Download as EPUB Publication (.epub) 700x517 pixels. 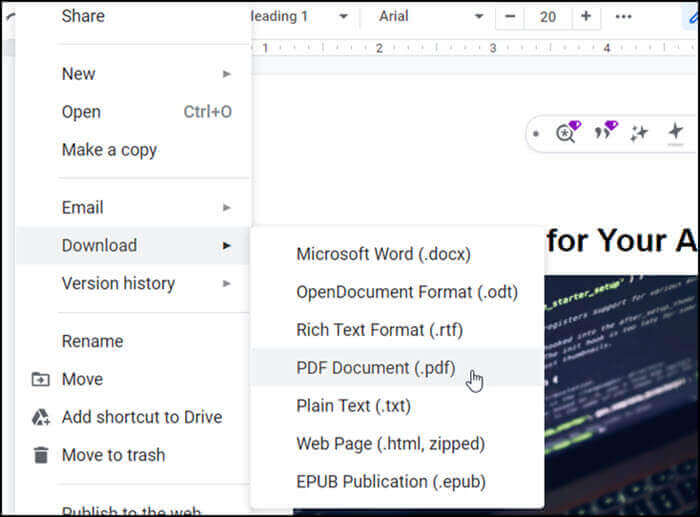pyautogui.click(x=397, y=482)
